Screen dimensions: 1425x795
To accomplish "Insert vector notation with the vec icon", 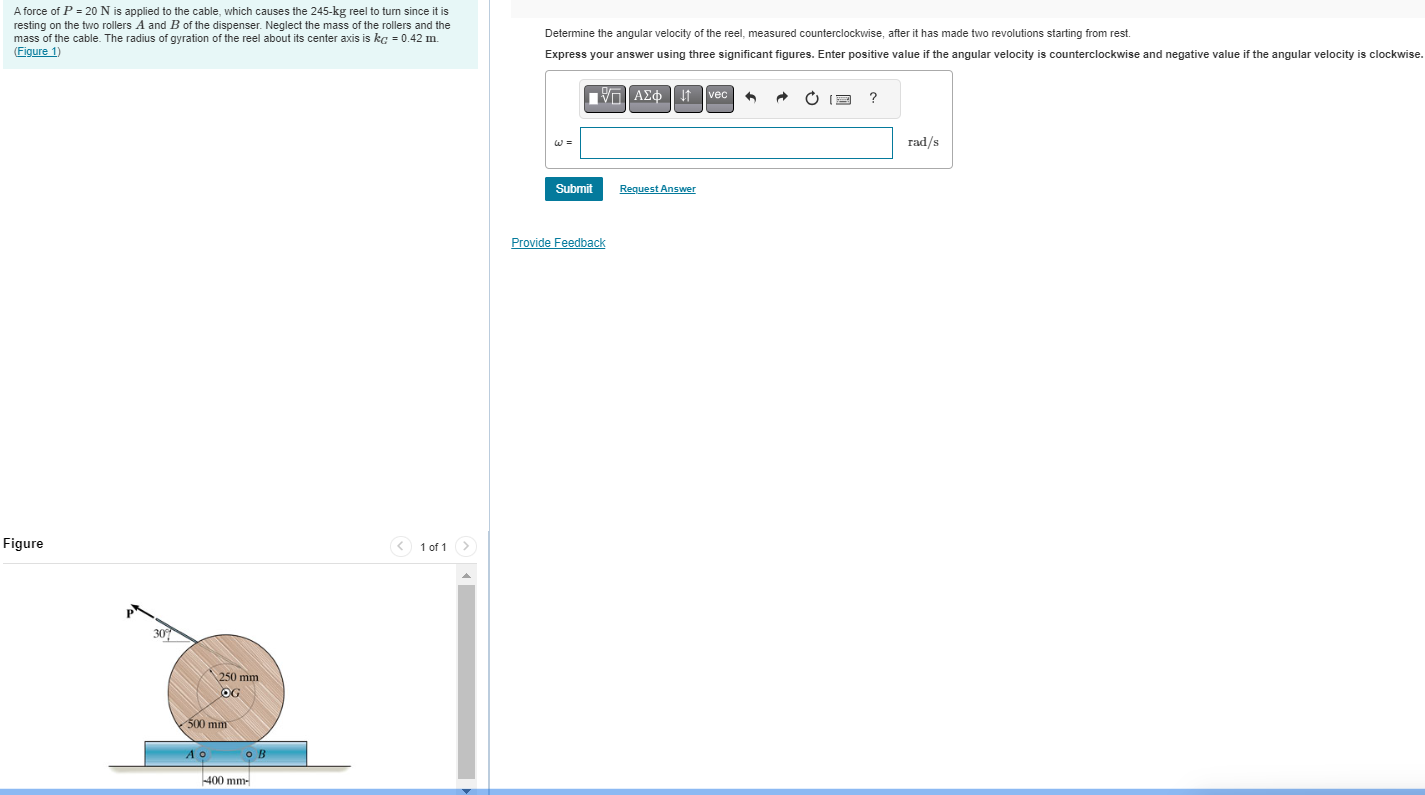I will 718,98.
